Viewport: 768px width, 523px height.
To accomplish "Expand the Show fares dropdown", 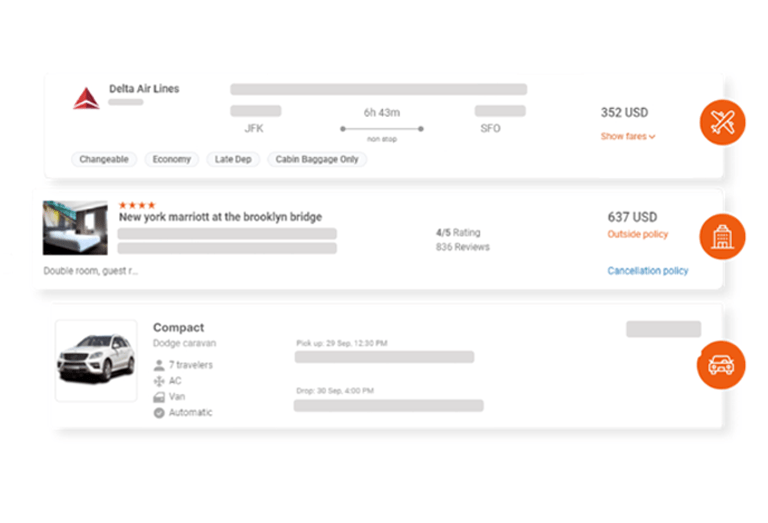I will (x=628, y=136).
